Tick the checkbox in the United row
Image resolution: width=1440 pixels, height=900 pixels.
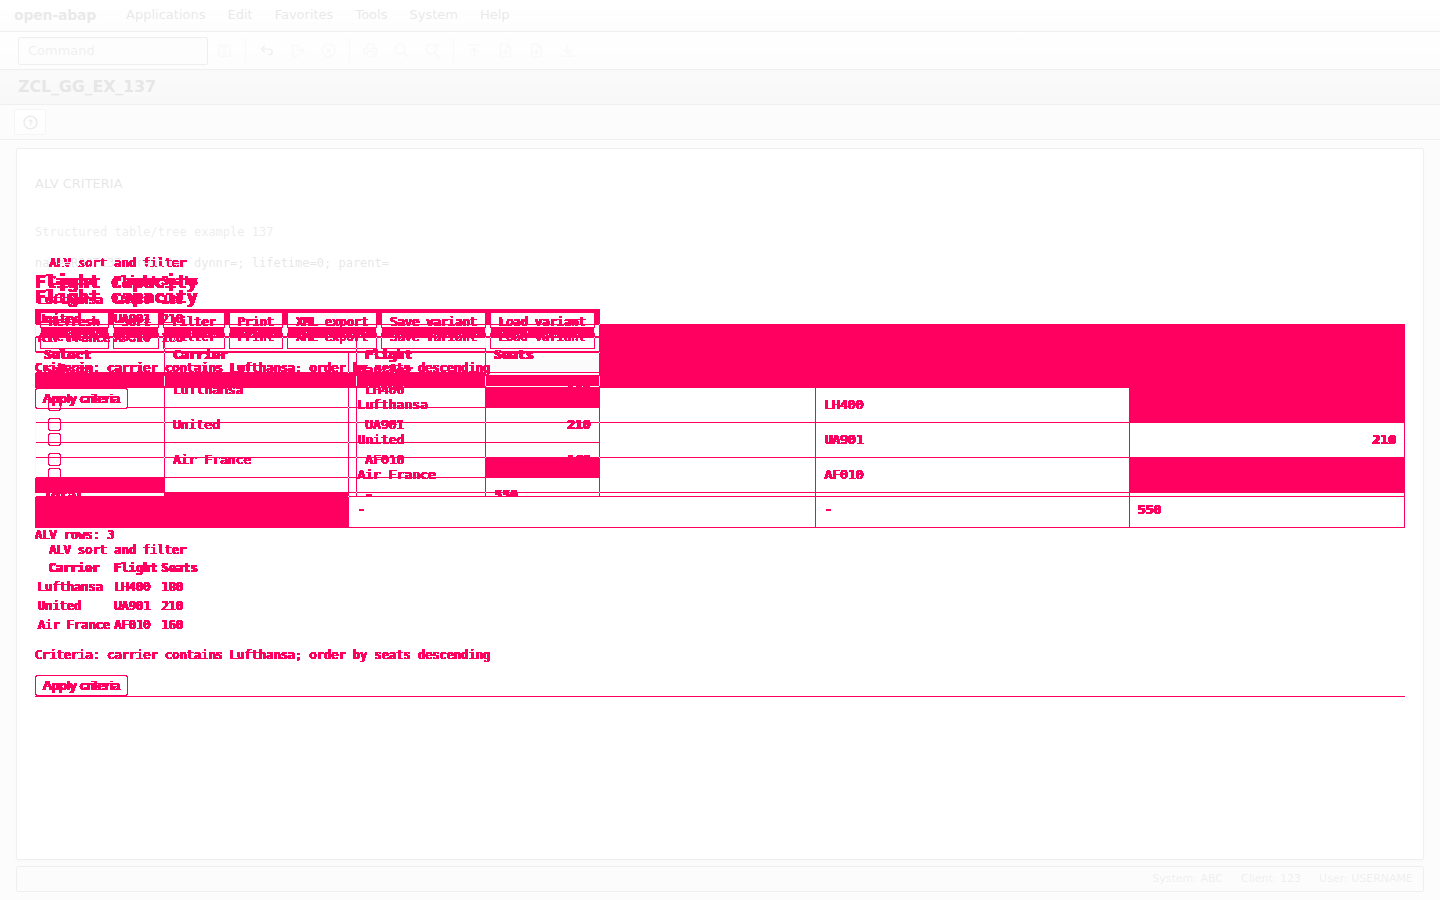click(55, 424)
